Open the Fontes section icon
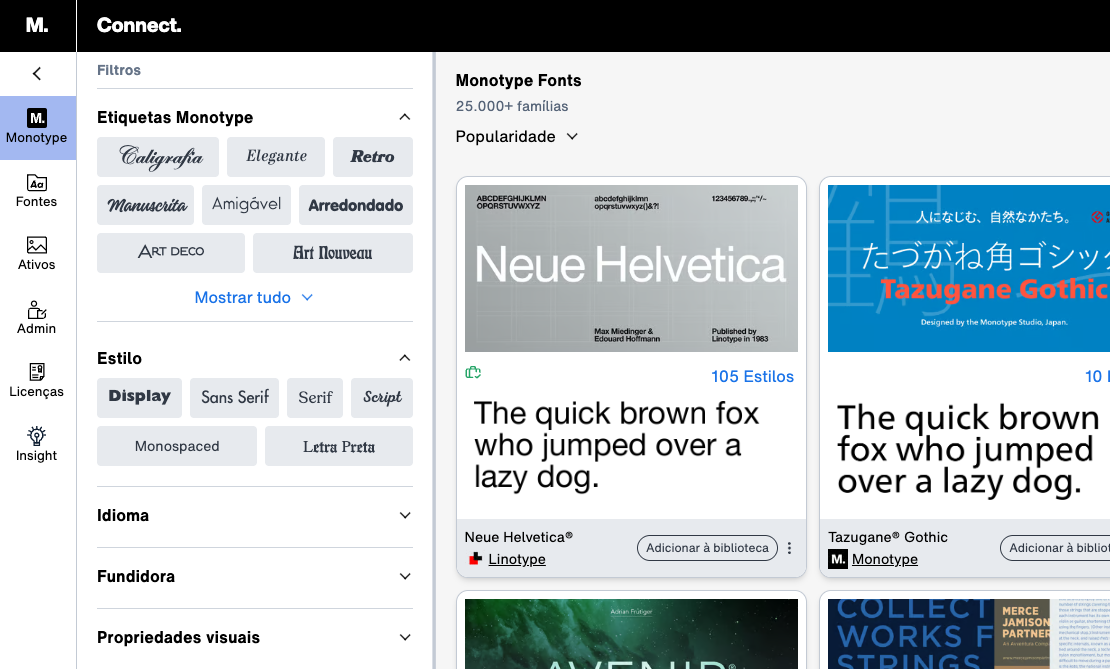The width and height of the screenshot is (1110, 669). [x=37, y=183]
